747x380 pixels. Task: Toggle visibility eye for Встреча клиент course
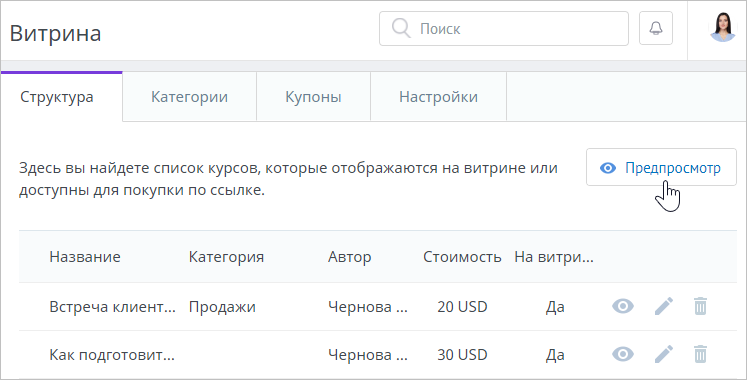coord(623,306)
